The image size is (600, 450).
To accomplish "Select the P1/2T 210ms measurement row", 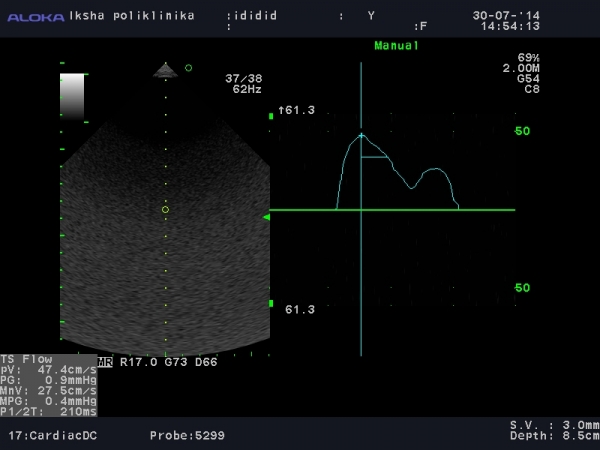I will click(46, 410).
